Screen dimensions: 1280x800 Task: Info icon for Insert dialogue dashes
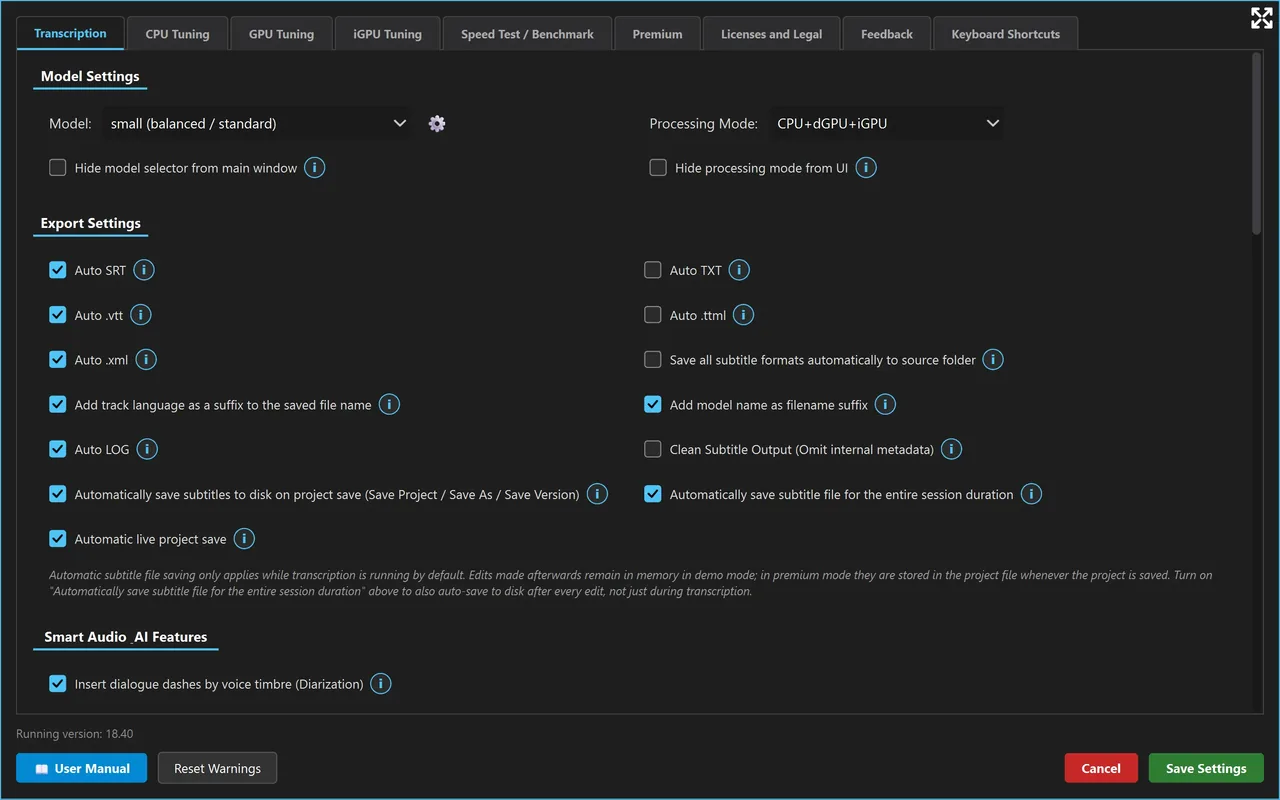point(381,684)
